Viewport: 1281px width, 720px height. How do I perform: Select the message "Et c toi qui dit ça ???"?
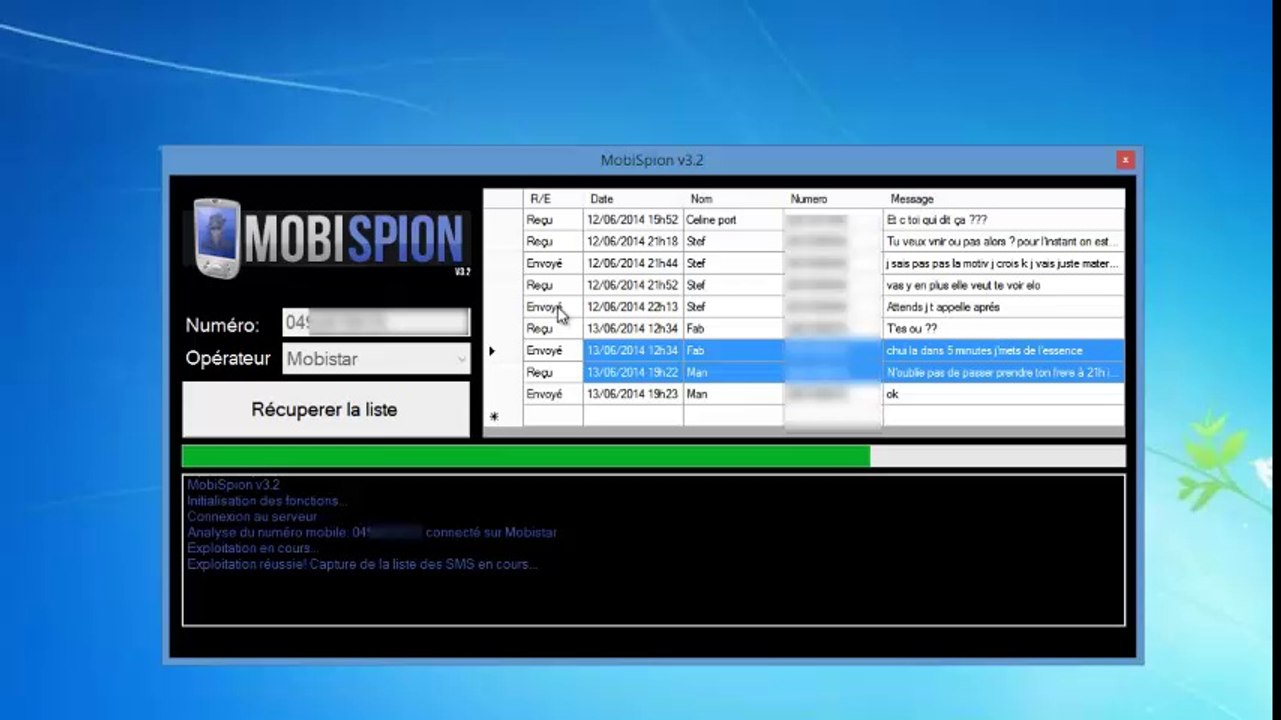click(1004, 220)
